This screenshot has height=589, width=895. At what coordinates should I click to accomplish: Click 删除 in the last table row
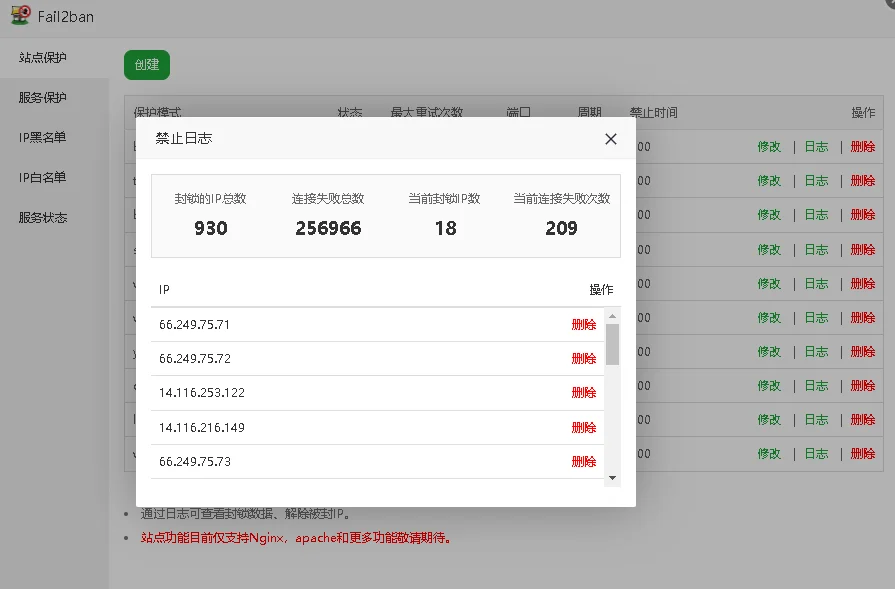click(862, 454)
